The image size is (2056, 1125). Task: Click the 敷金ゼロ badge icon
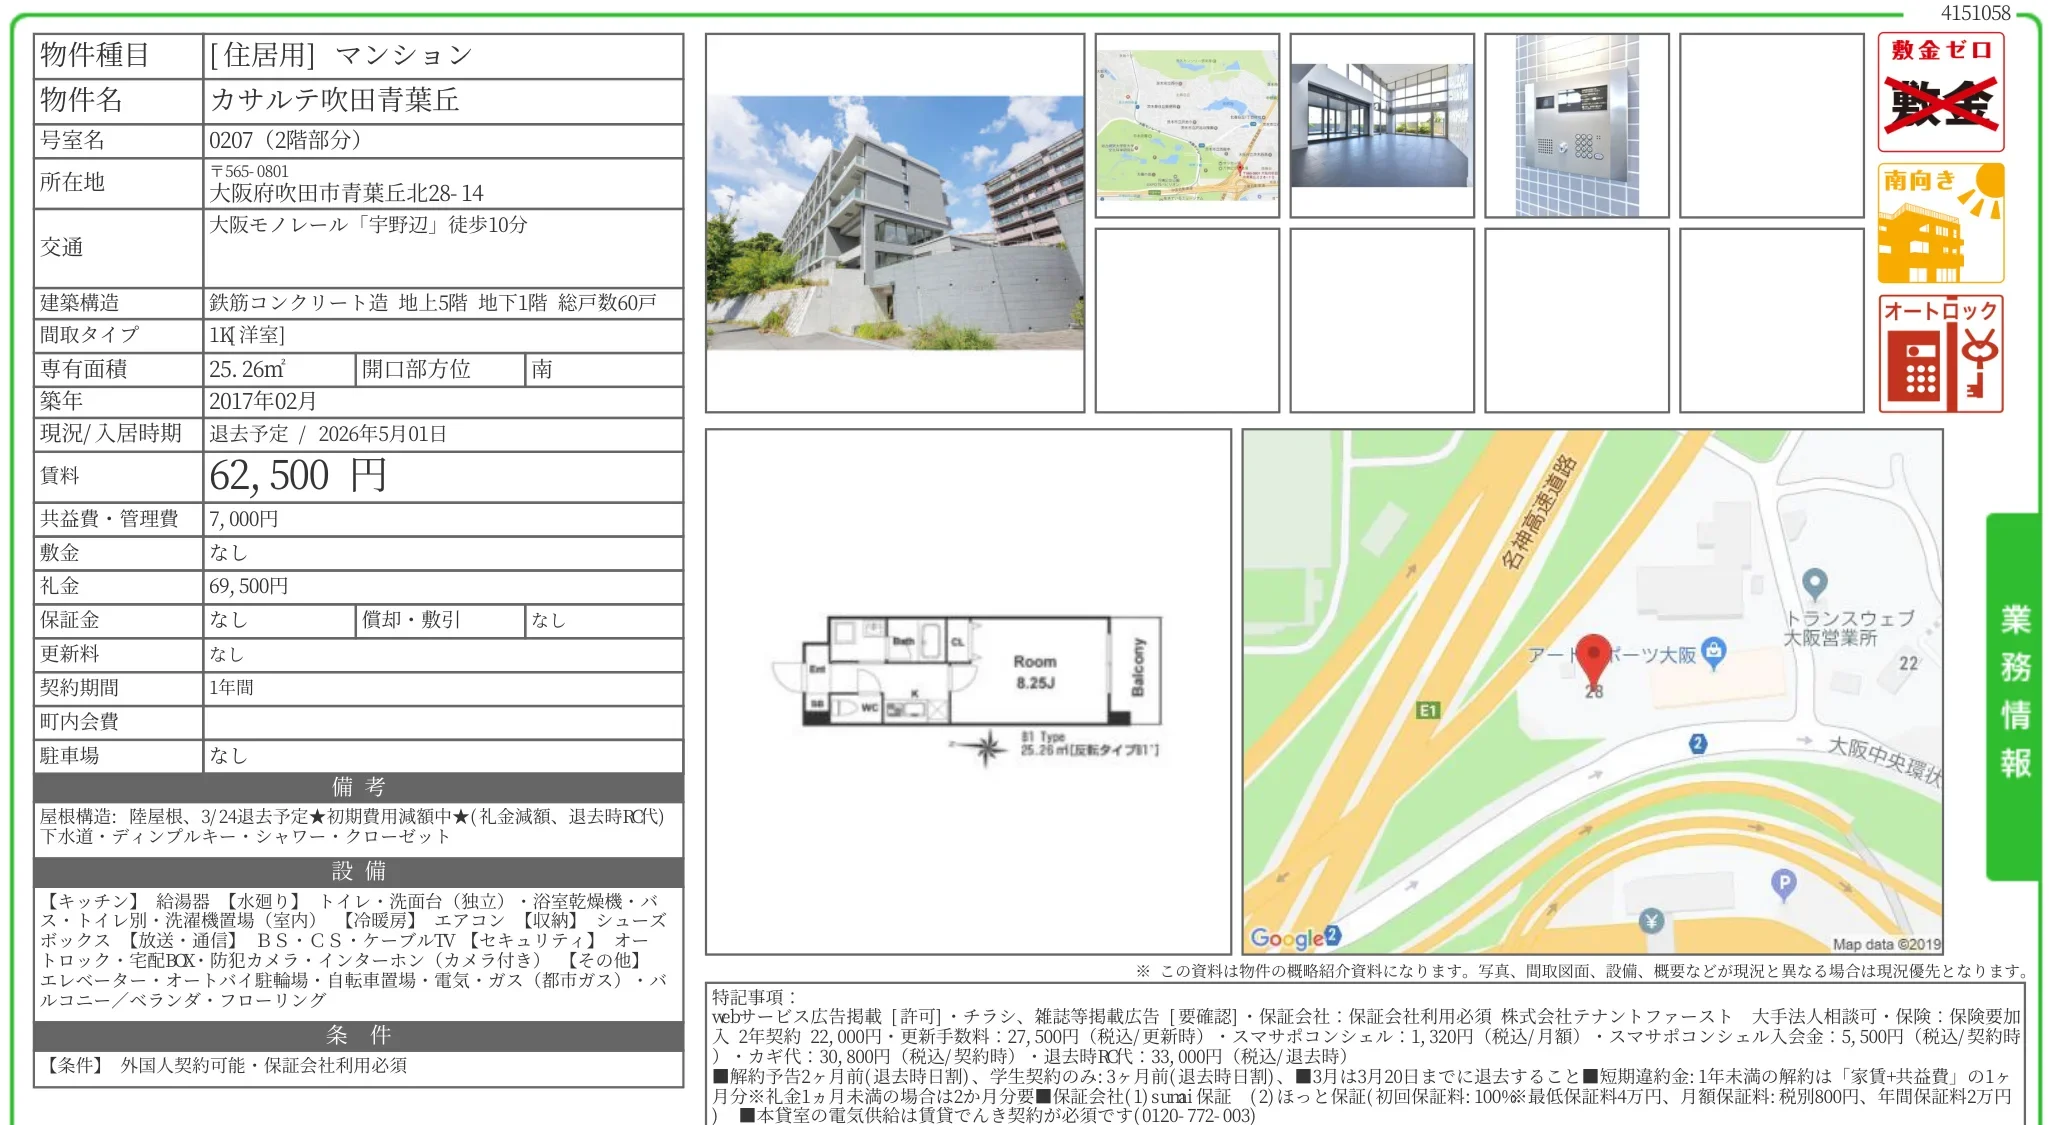pos(1940,92)
